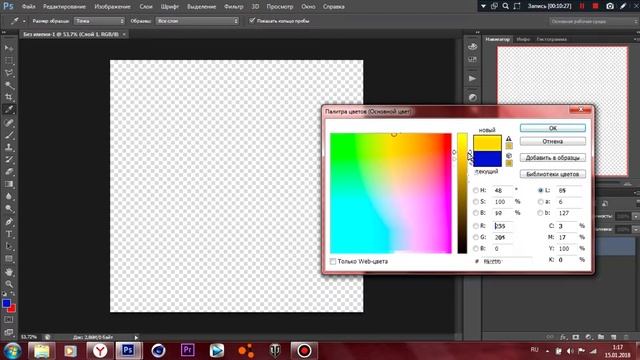Select the Dodge tool

[9, 209]
